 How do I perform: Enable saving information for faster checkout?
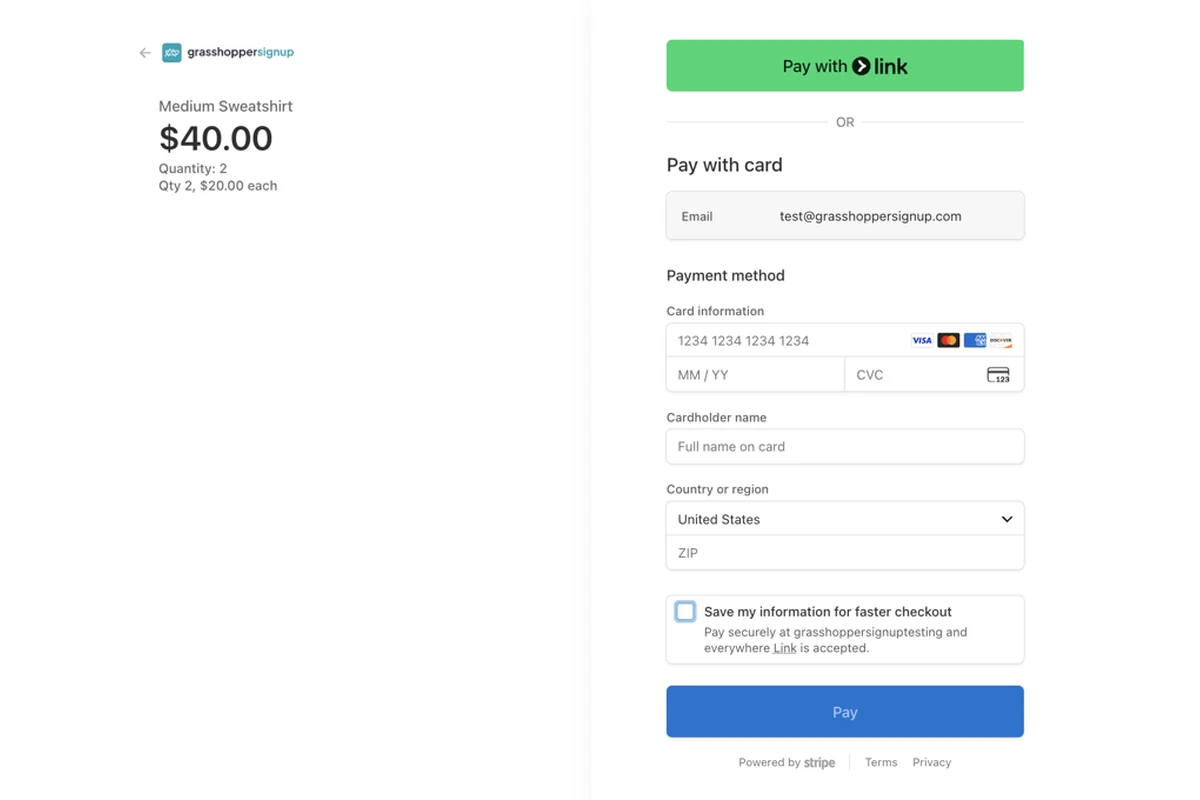(x=685, y=611)
